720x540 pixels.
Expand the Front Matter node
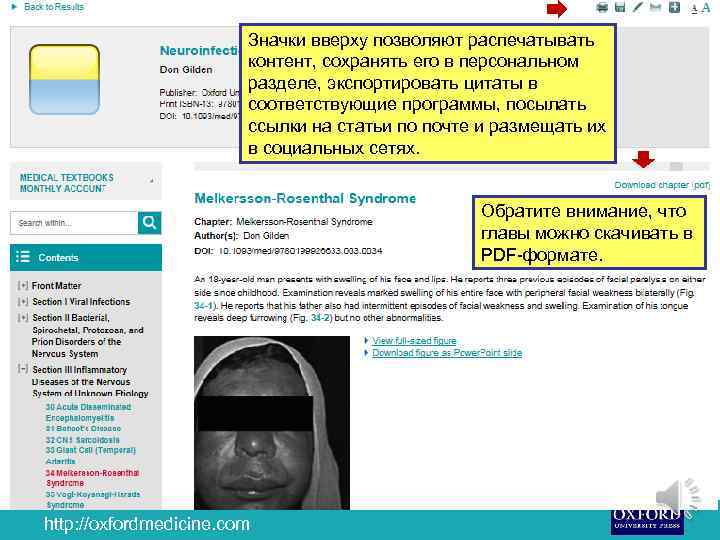click(x=22, y=286)
